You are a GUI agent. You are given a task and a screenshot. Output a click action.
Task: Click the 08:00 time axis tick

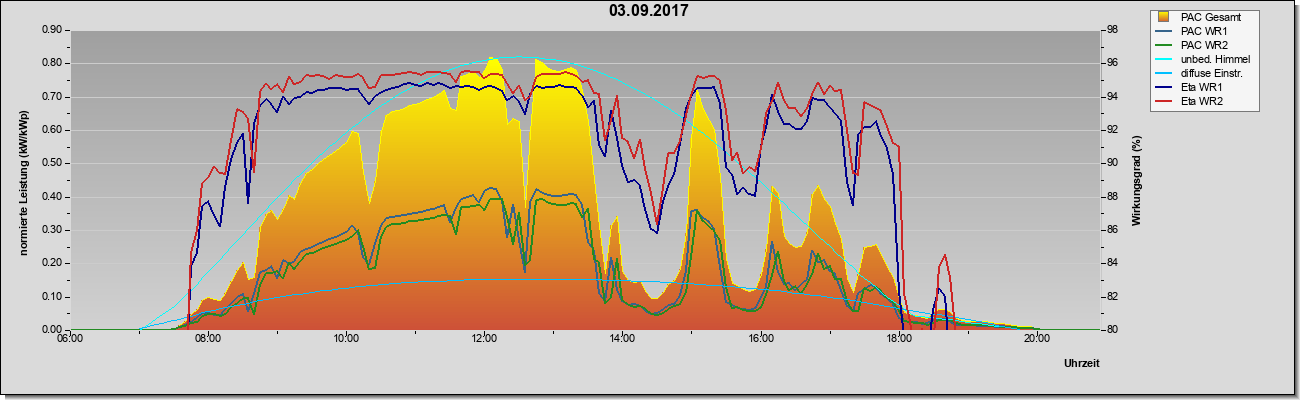pos(208,340)
